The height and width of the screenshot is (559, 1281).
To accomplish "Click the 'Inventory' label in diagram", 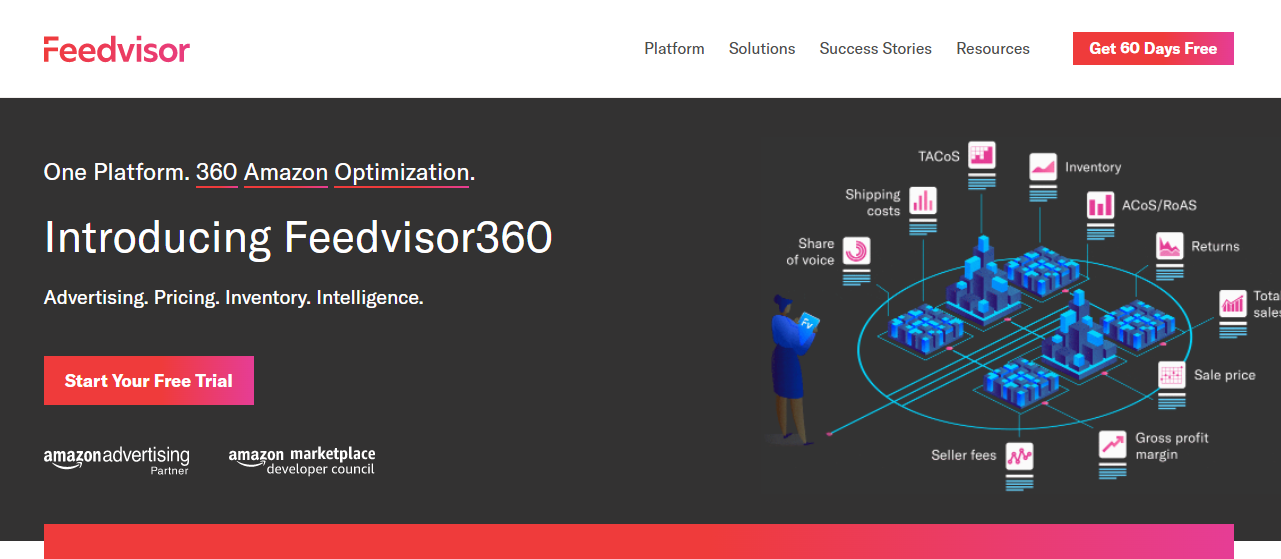I will (1093, 167).
